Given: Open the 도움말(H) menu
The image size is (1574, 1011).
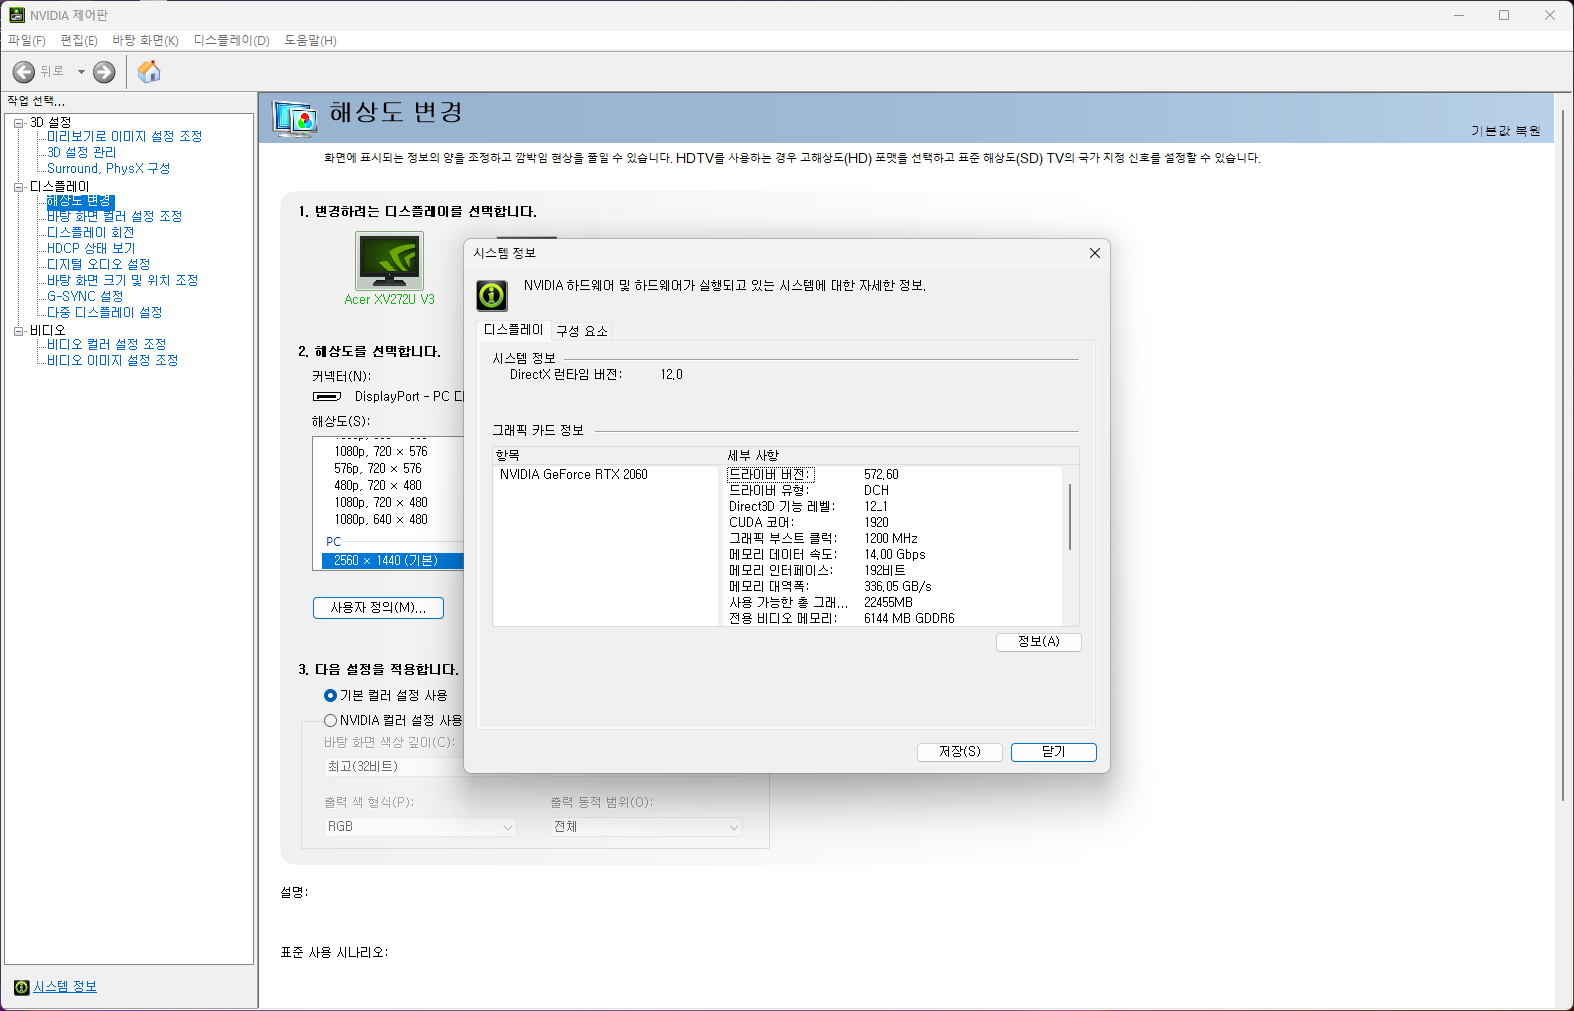Looking at the screenshot, I should (x=310, y=41).
